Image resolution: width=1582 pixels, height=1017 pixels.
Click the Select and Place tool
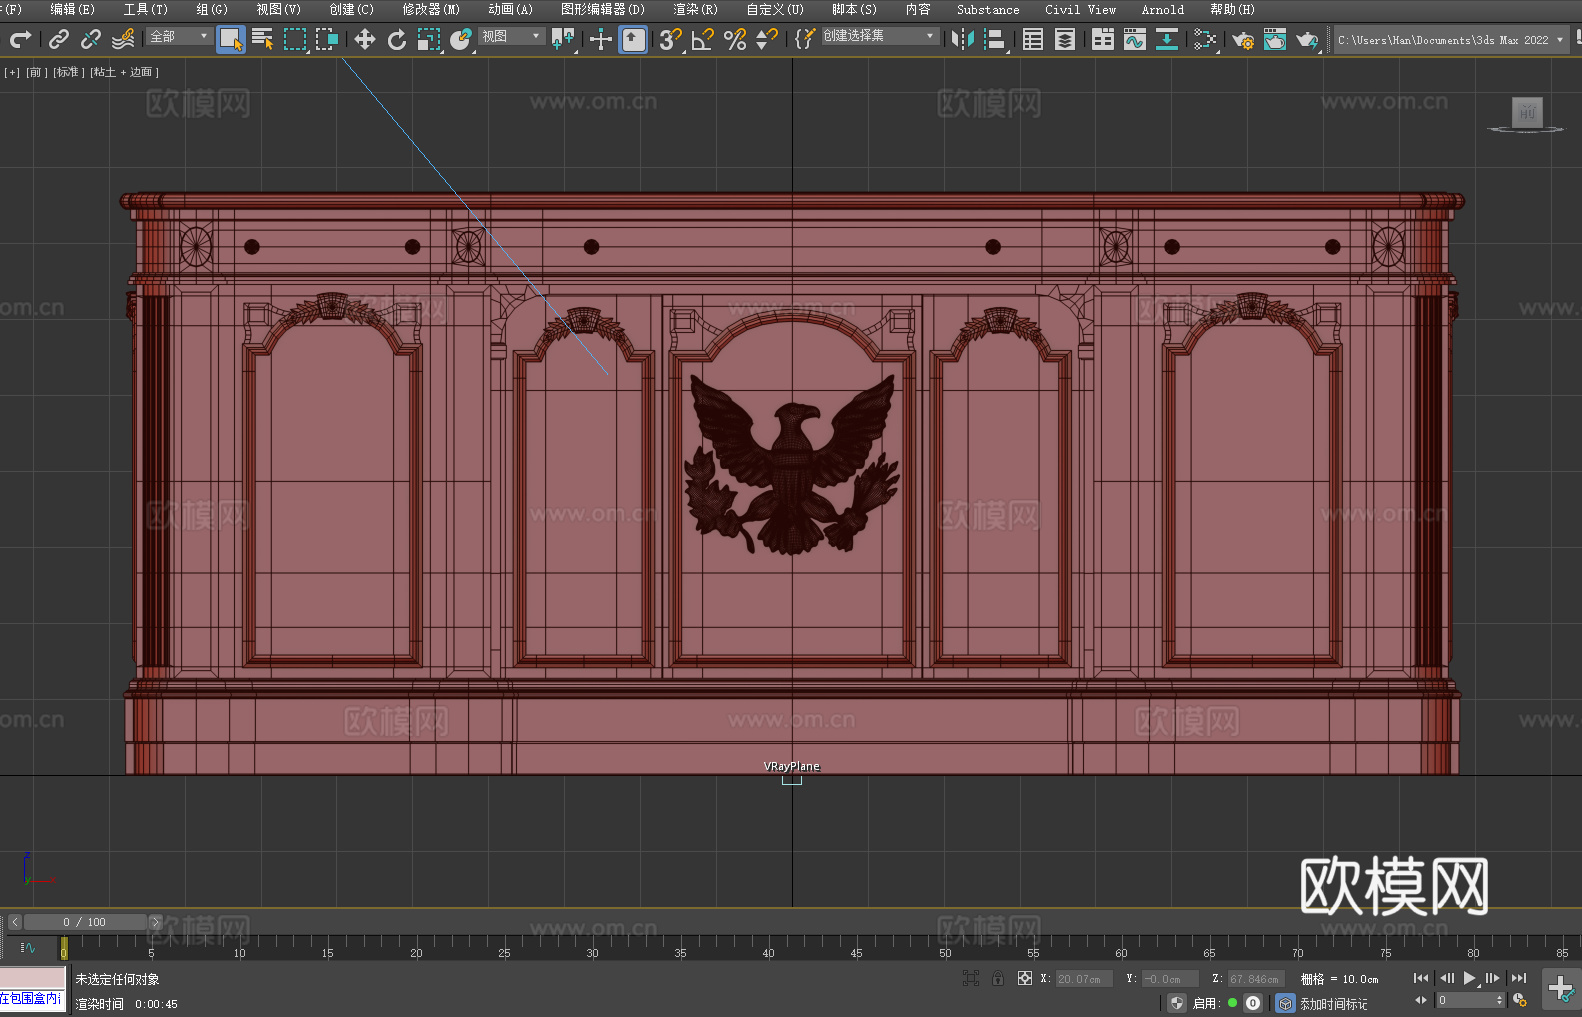[x=461, y=39]
